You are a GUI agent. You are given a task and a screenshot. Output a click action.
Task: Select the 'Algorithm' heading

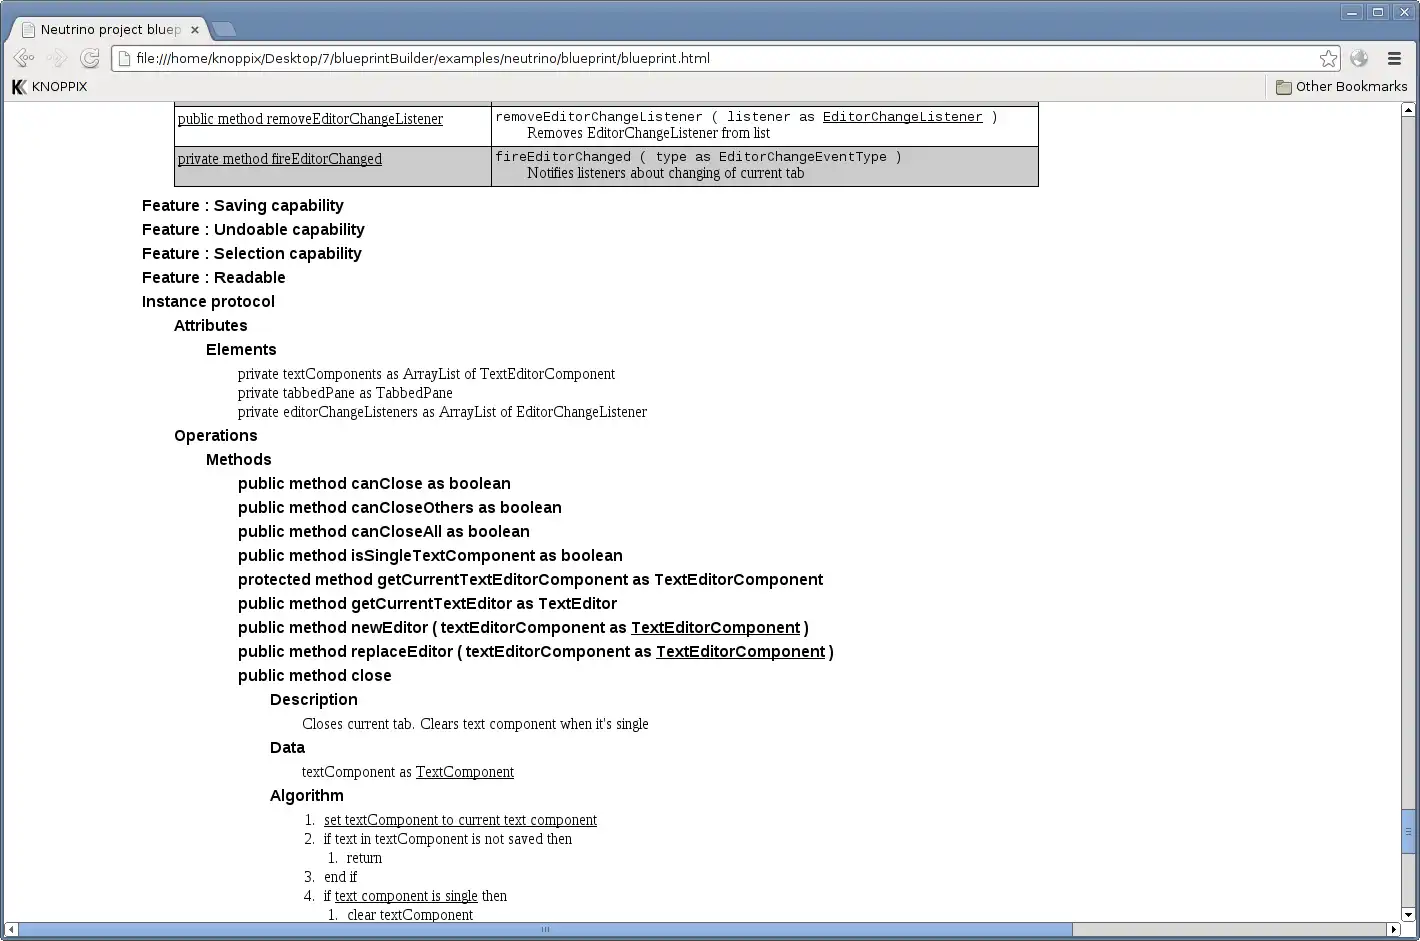point(307,796)
